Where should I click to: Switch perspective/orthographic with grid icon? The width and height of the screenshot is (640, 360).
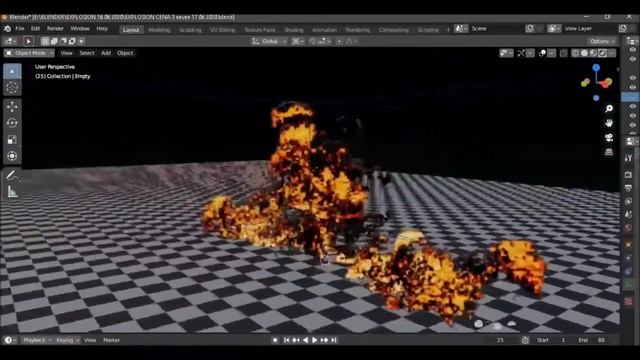(x=609, y=152)
